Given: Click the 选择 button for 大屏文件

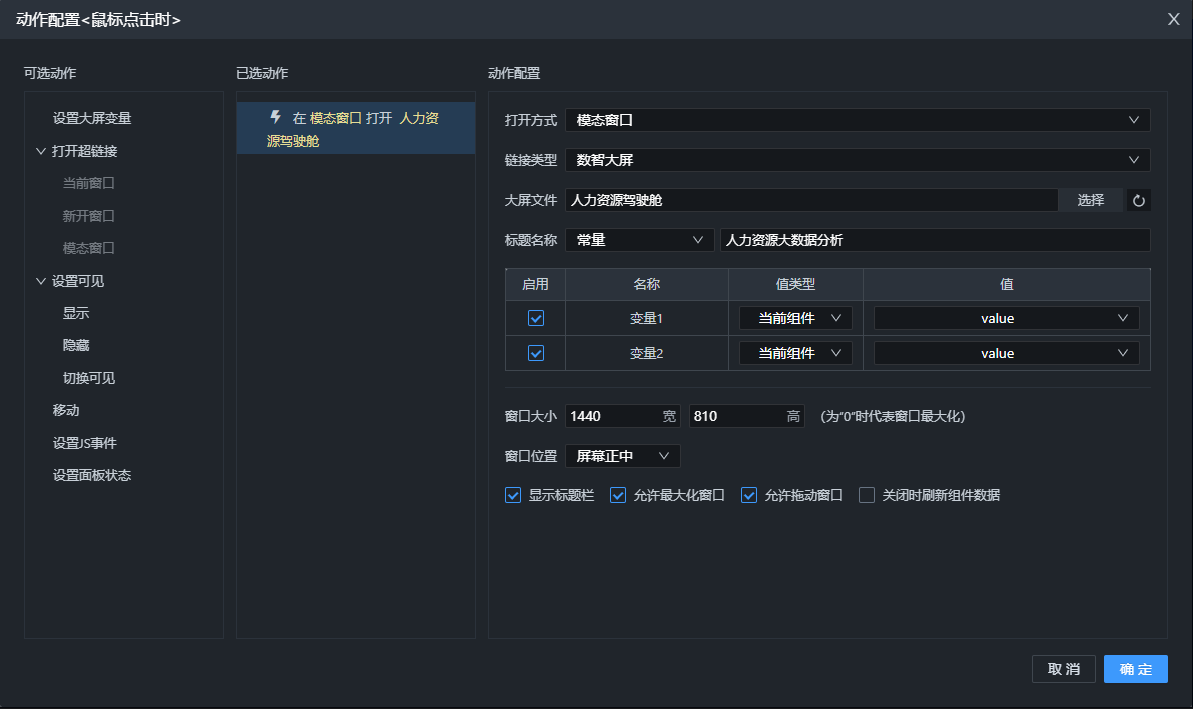Looking at the screenshot, I should point(1090,200).
